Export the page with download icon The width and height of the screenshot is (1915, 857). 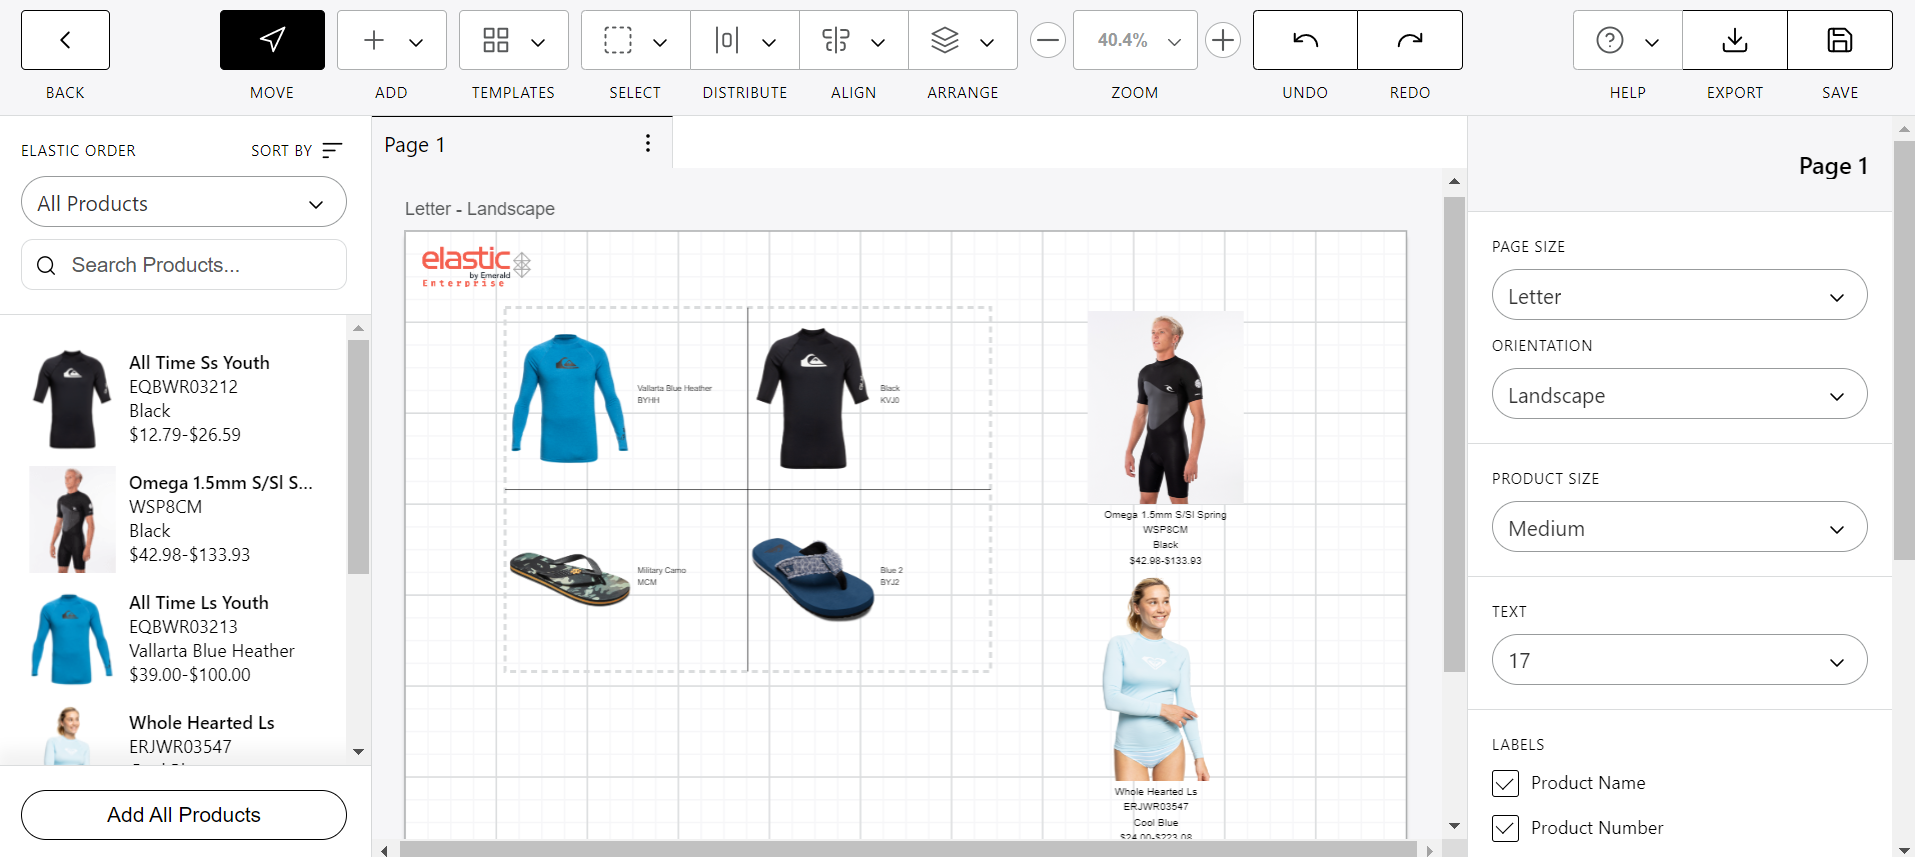click(x=1734, y=40)
